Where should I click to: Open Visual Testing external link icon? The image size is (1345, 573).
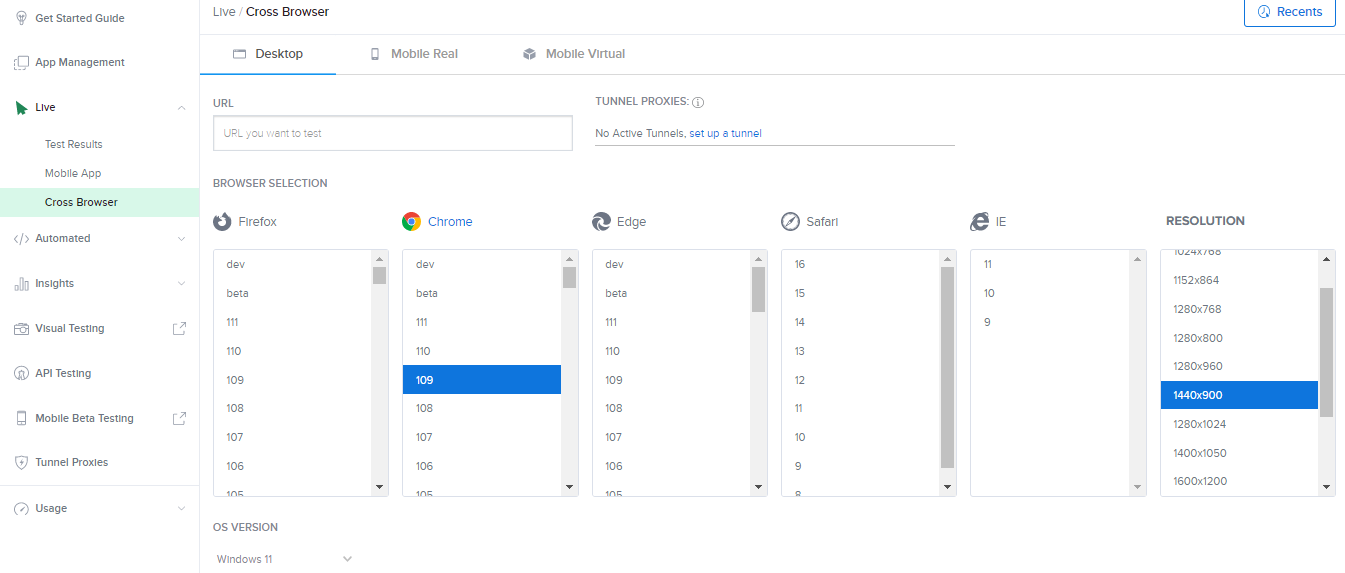click(180, 328)
